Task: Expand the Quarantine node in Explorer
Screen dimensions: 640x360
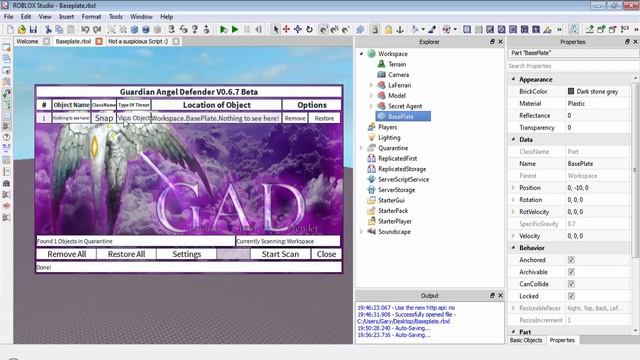Action: (x=361, y=148)
